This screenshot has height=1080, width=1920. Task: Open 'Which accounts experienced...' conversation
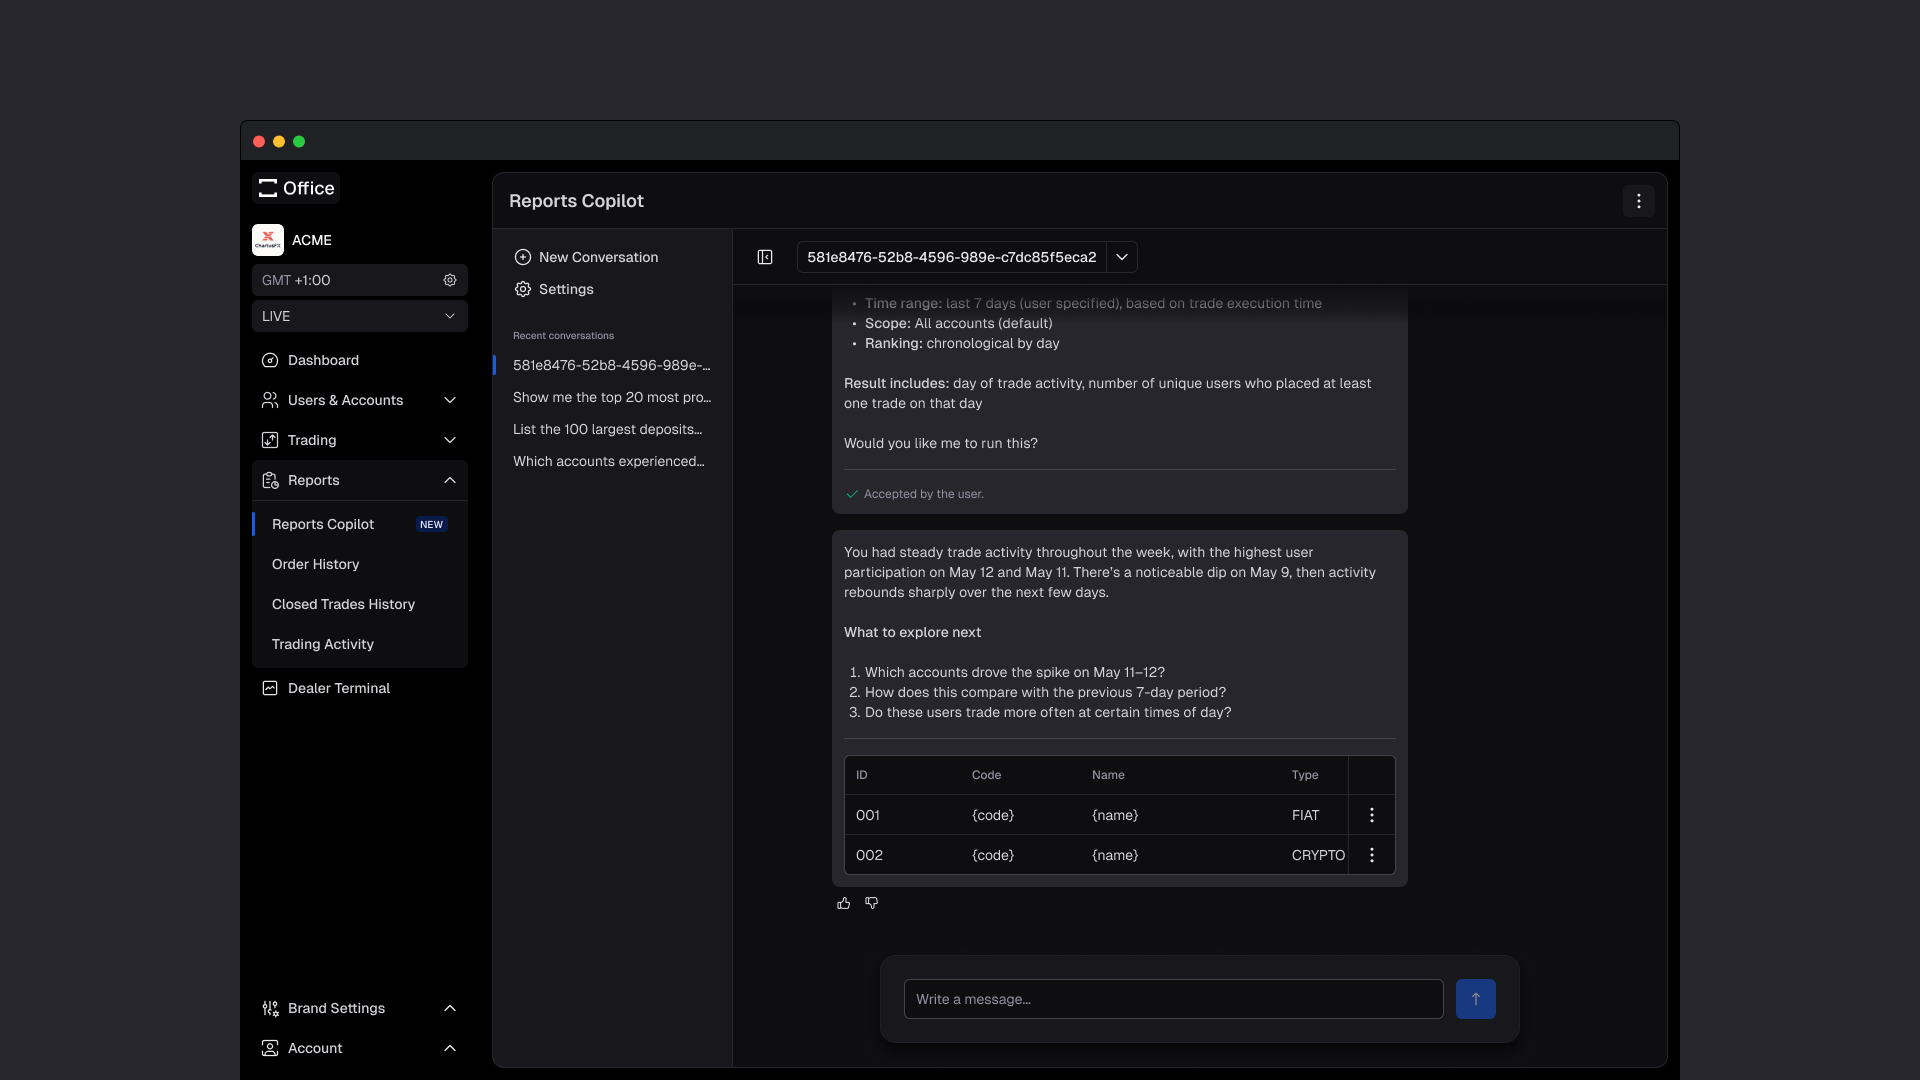[x=609, y=461]
